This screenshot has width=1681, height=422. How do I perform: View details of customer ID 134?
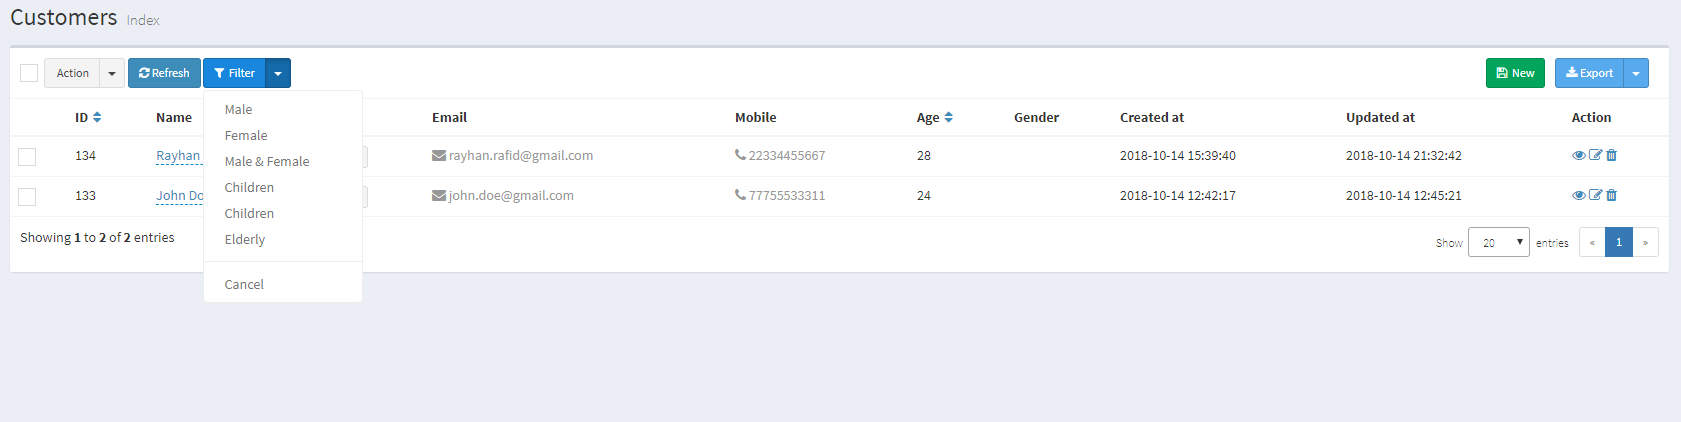point(1578,155)
